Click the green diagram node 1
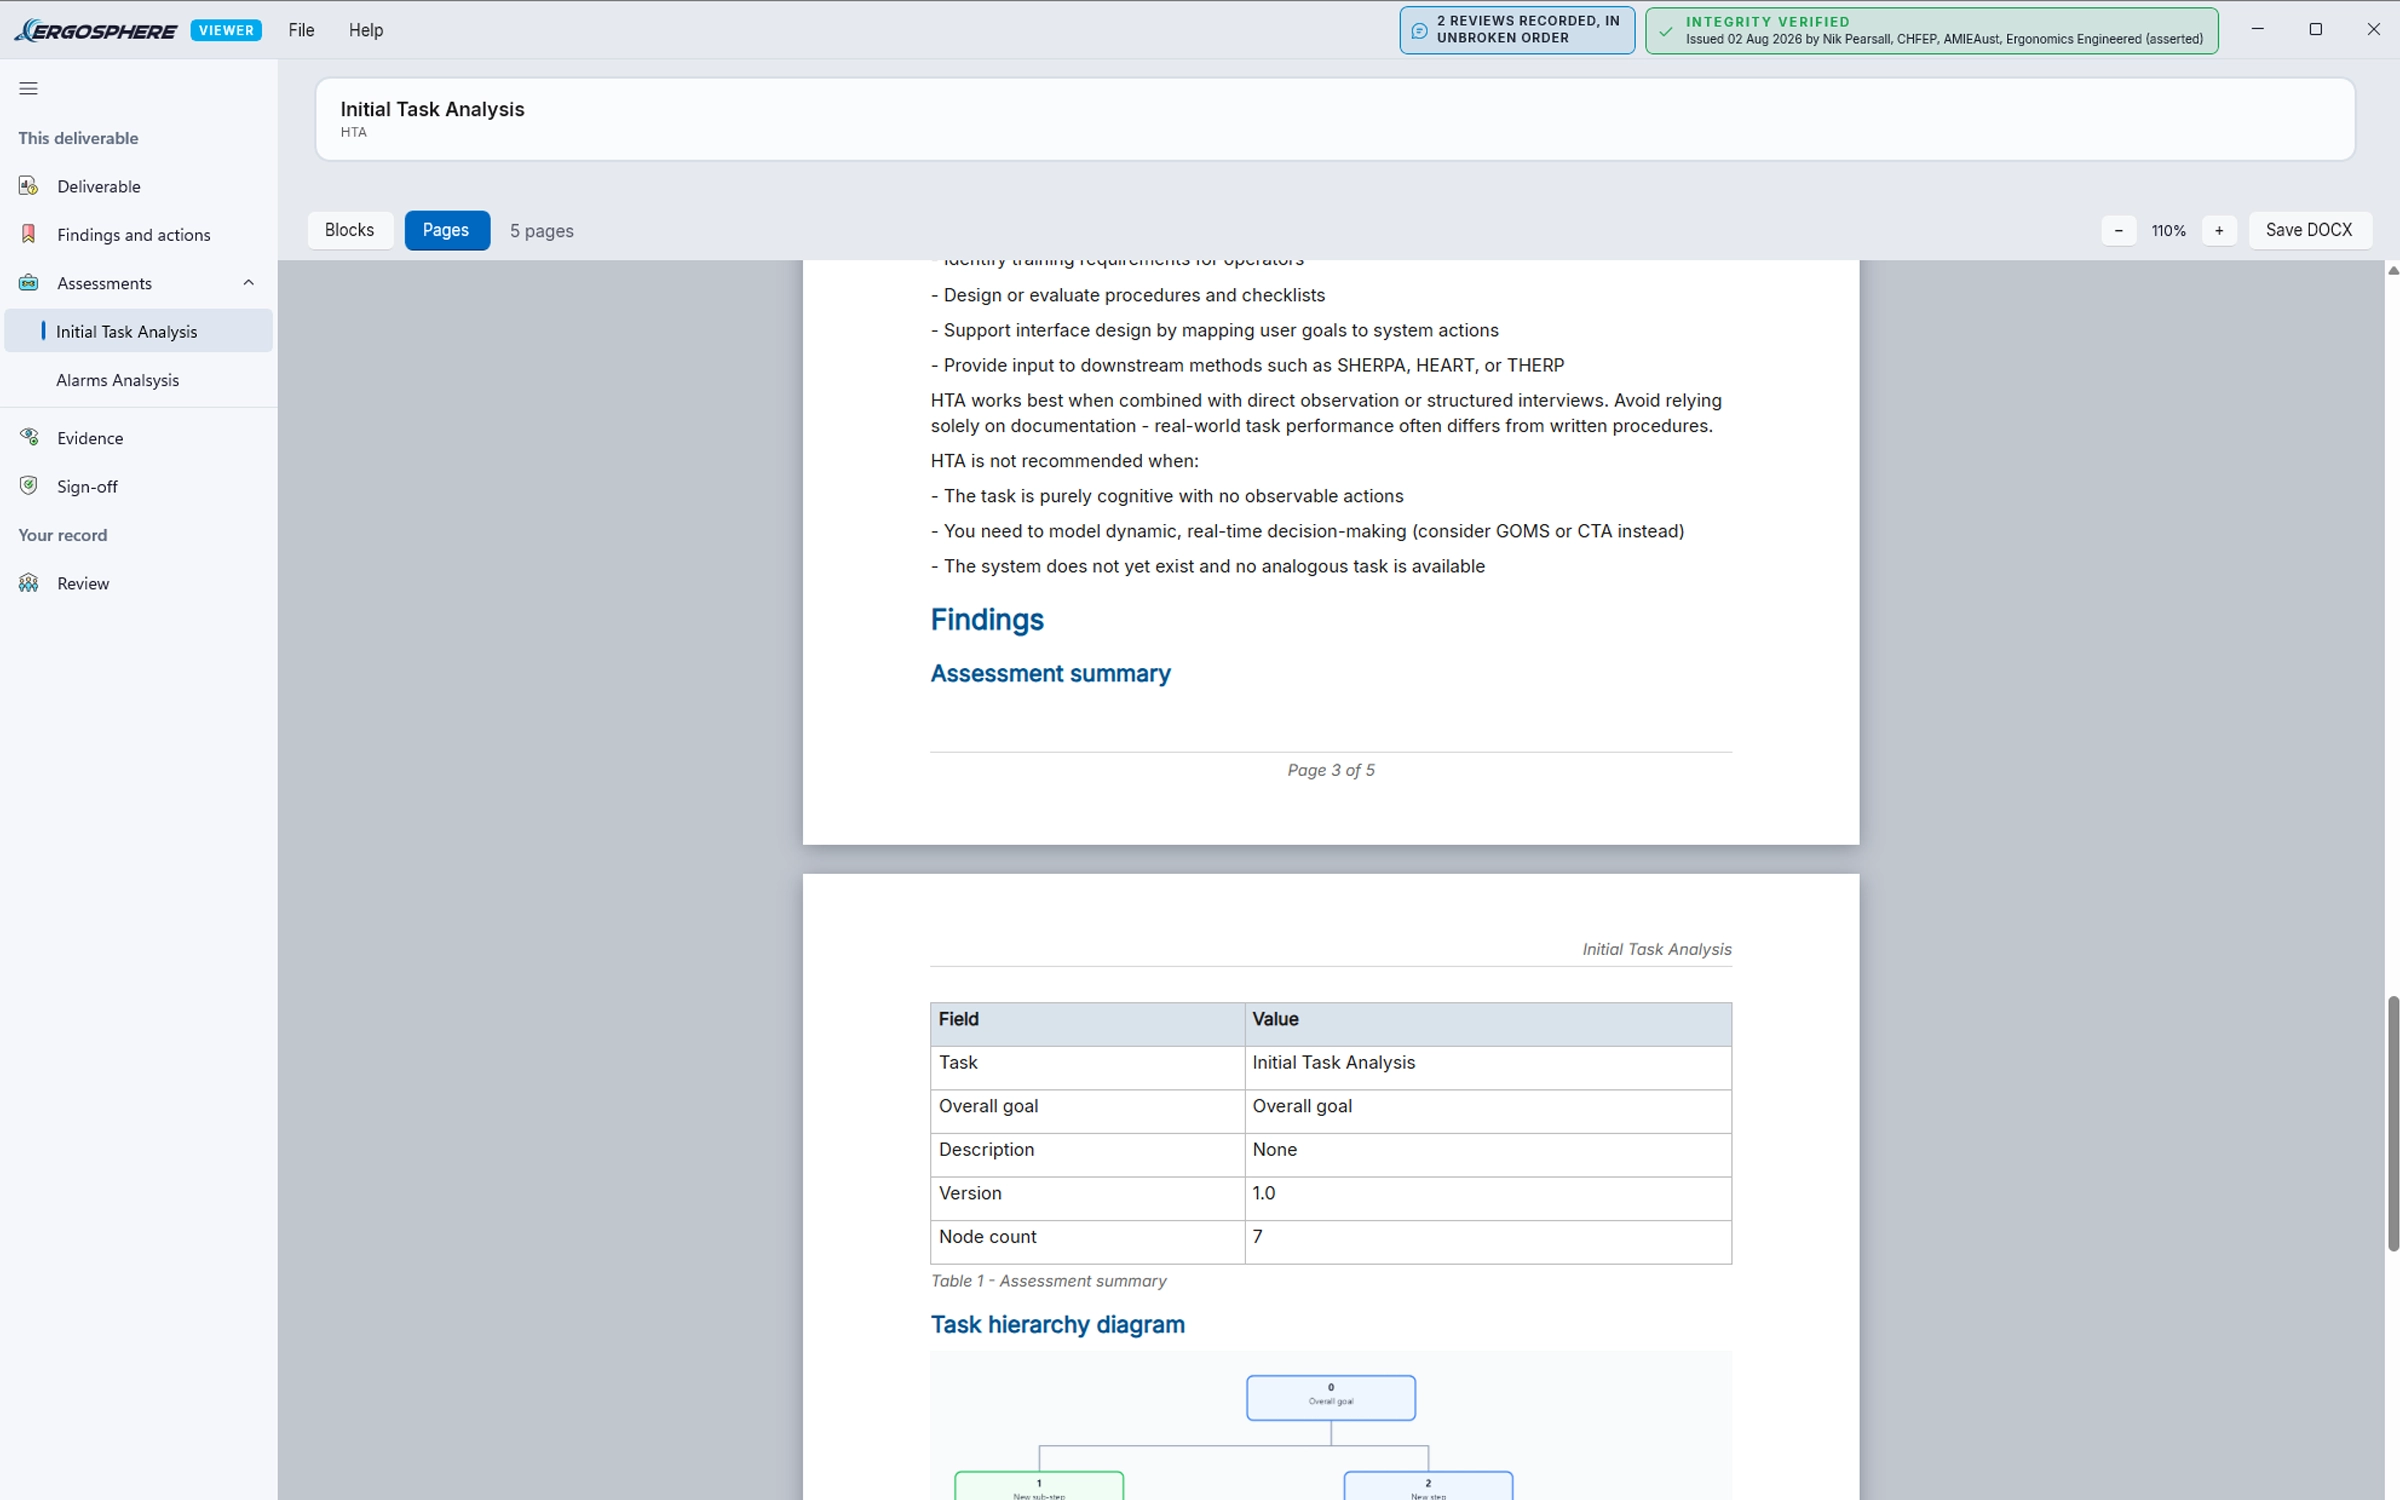The image size is (2400, 1500). click(1039, 1486)
